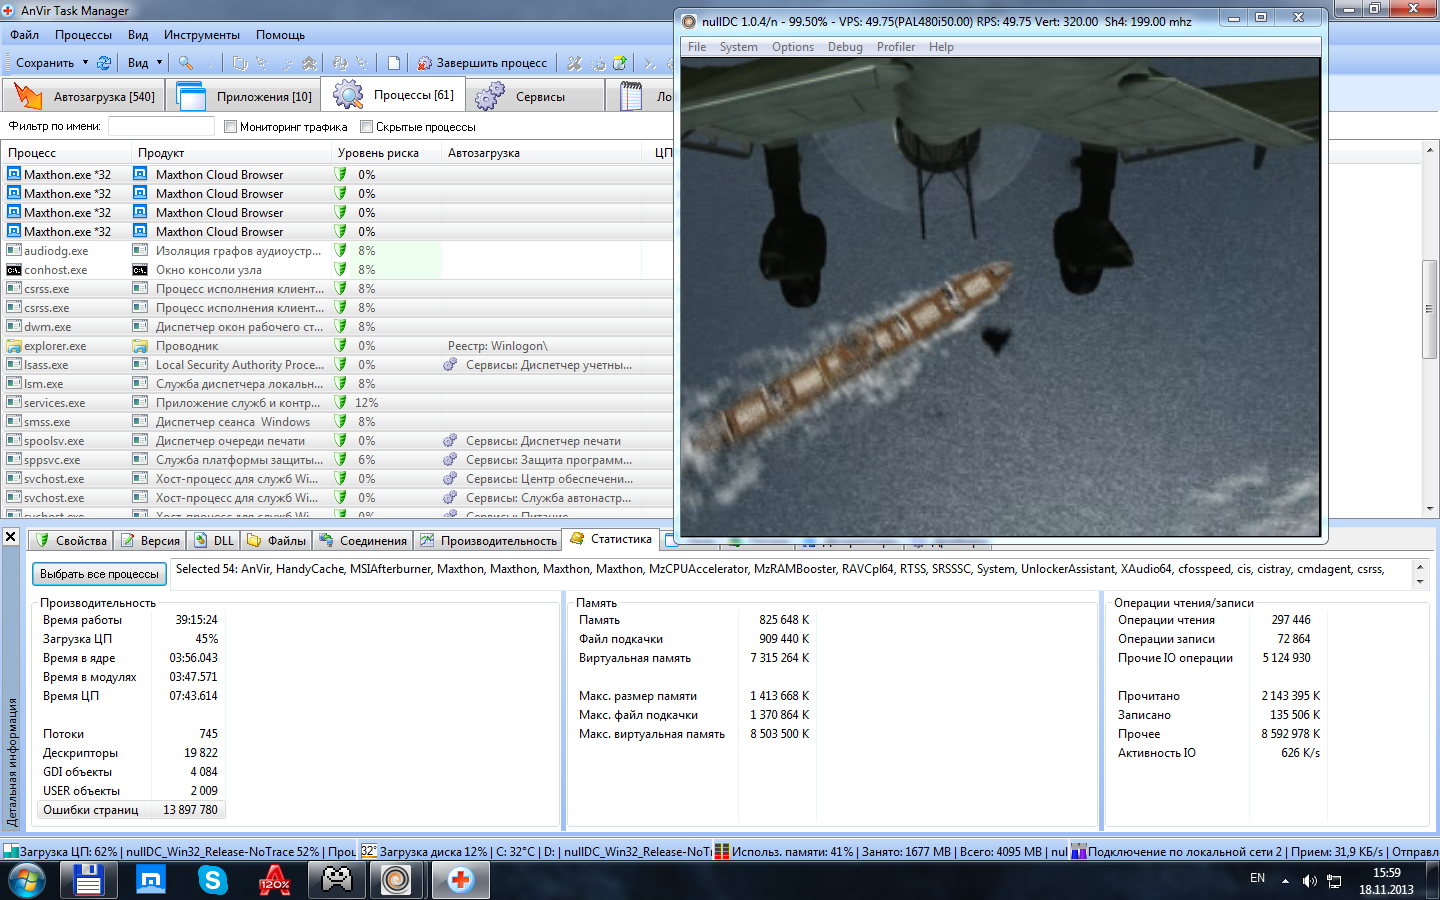This screenshot has width=1440, height=900.
Task: Click the floppy disk icon in taskbar
Action: click(x=88, y=880)
